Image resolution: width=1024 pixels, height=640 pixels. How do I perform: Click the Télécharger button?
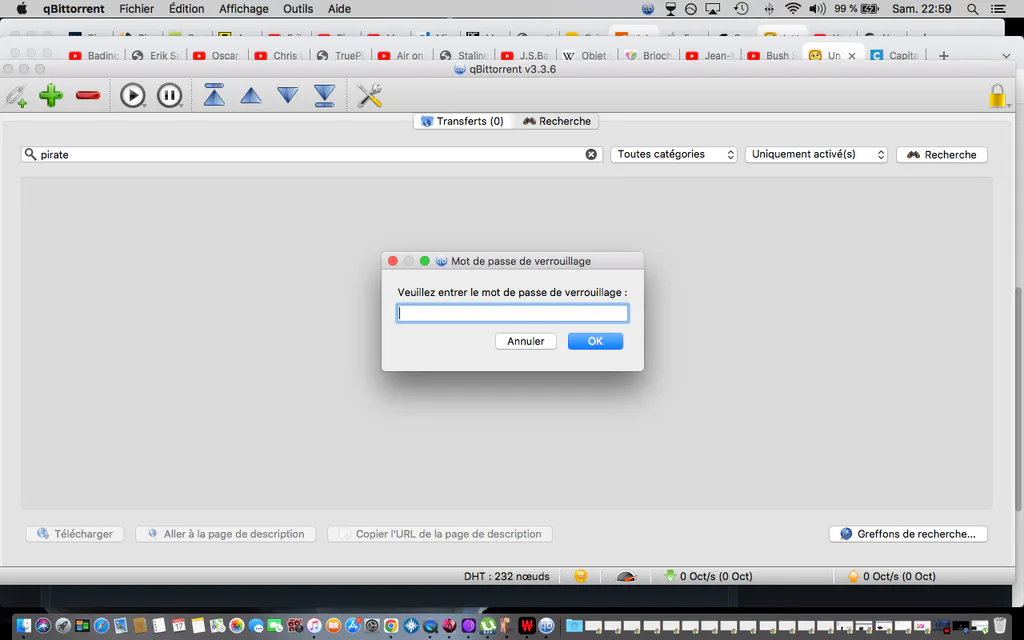coord(75,534)
